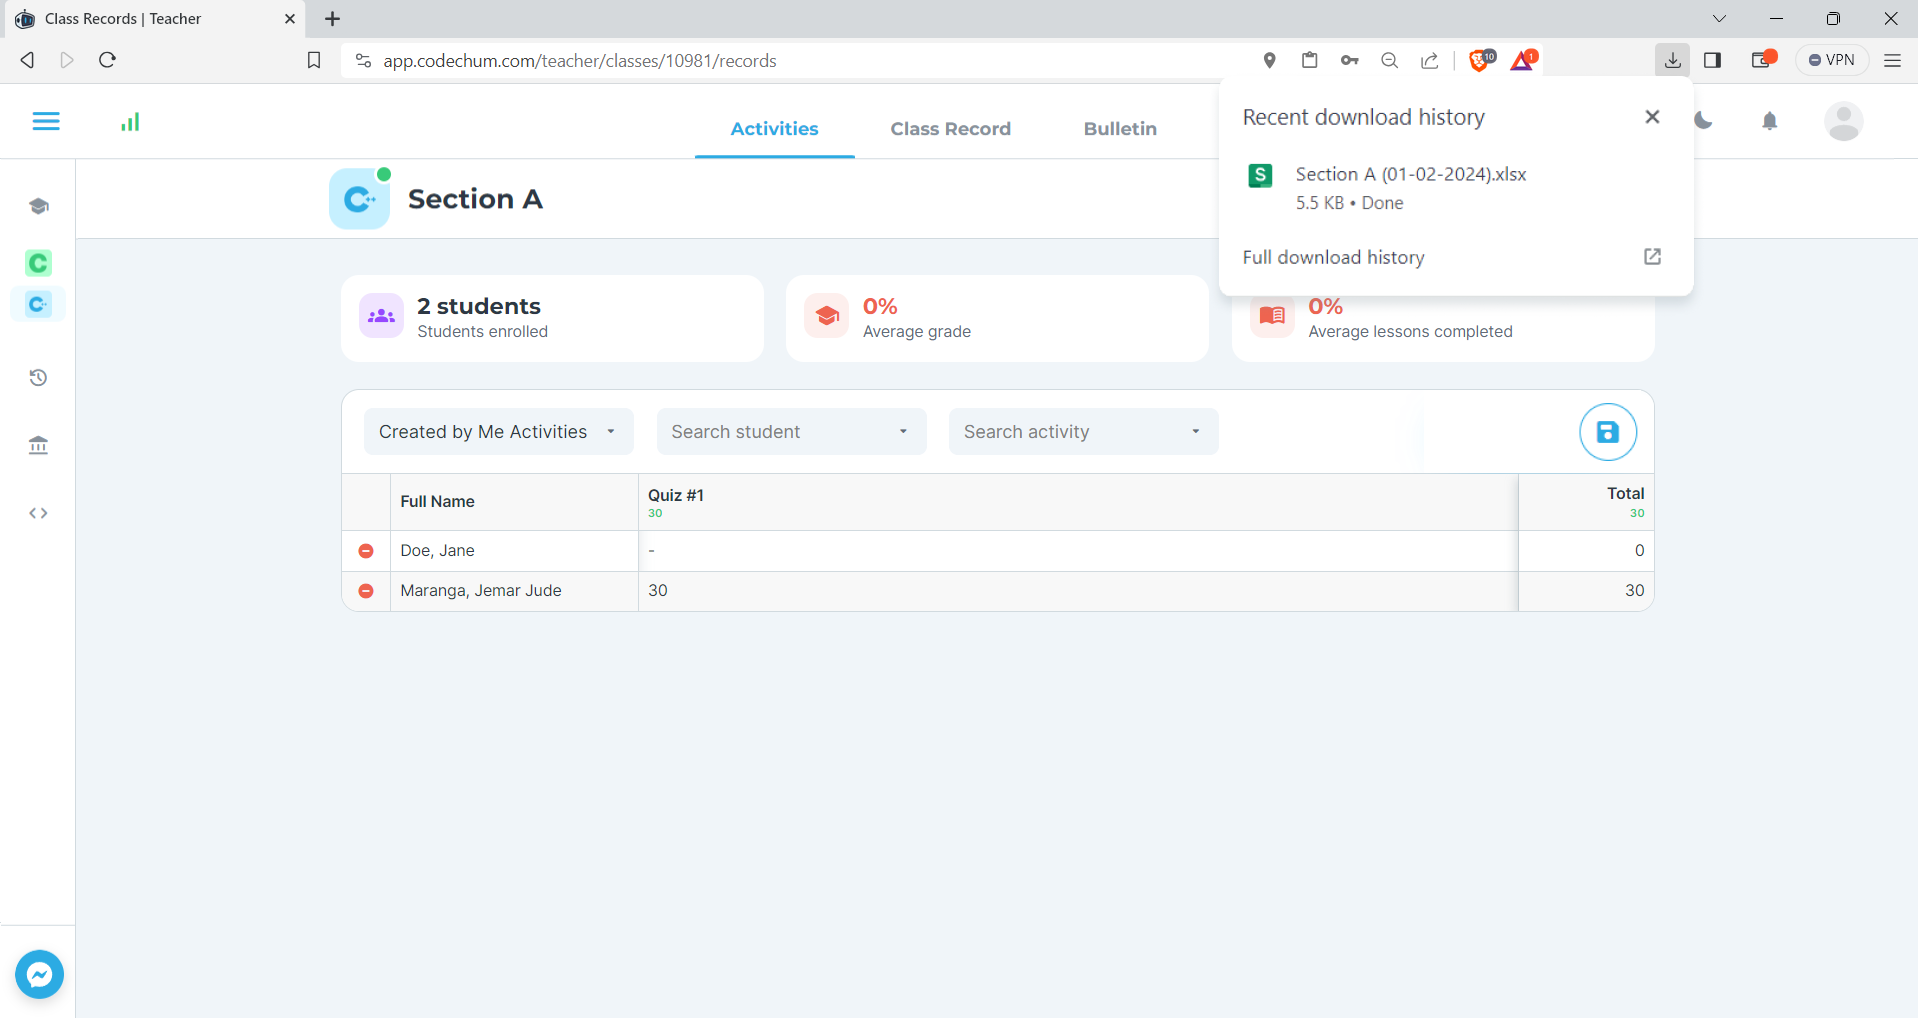
Task: Click the blue save records button
Action: [1607, 432]
